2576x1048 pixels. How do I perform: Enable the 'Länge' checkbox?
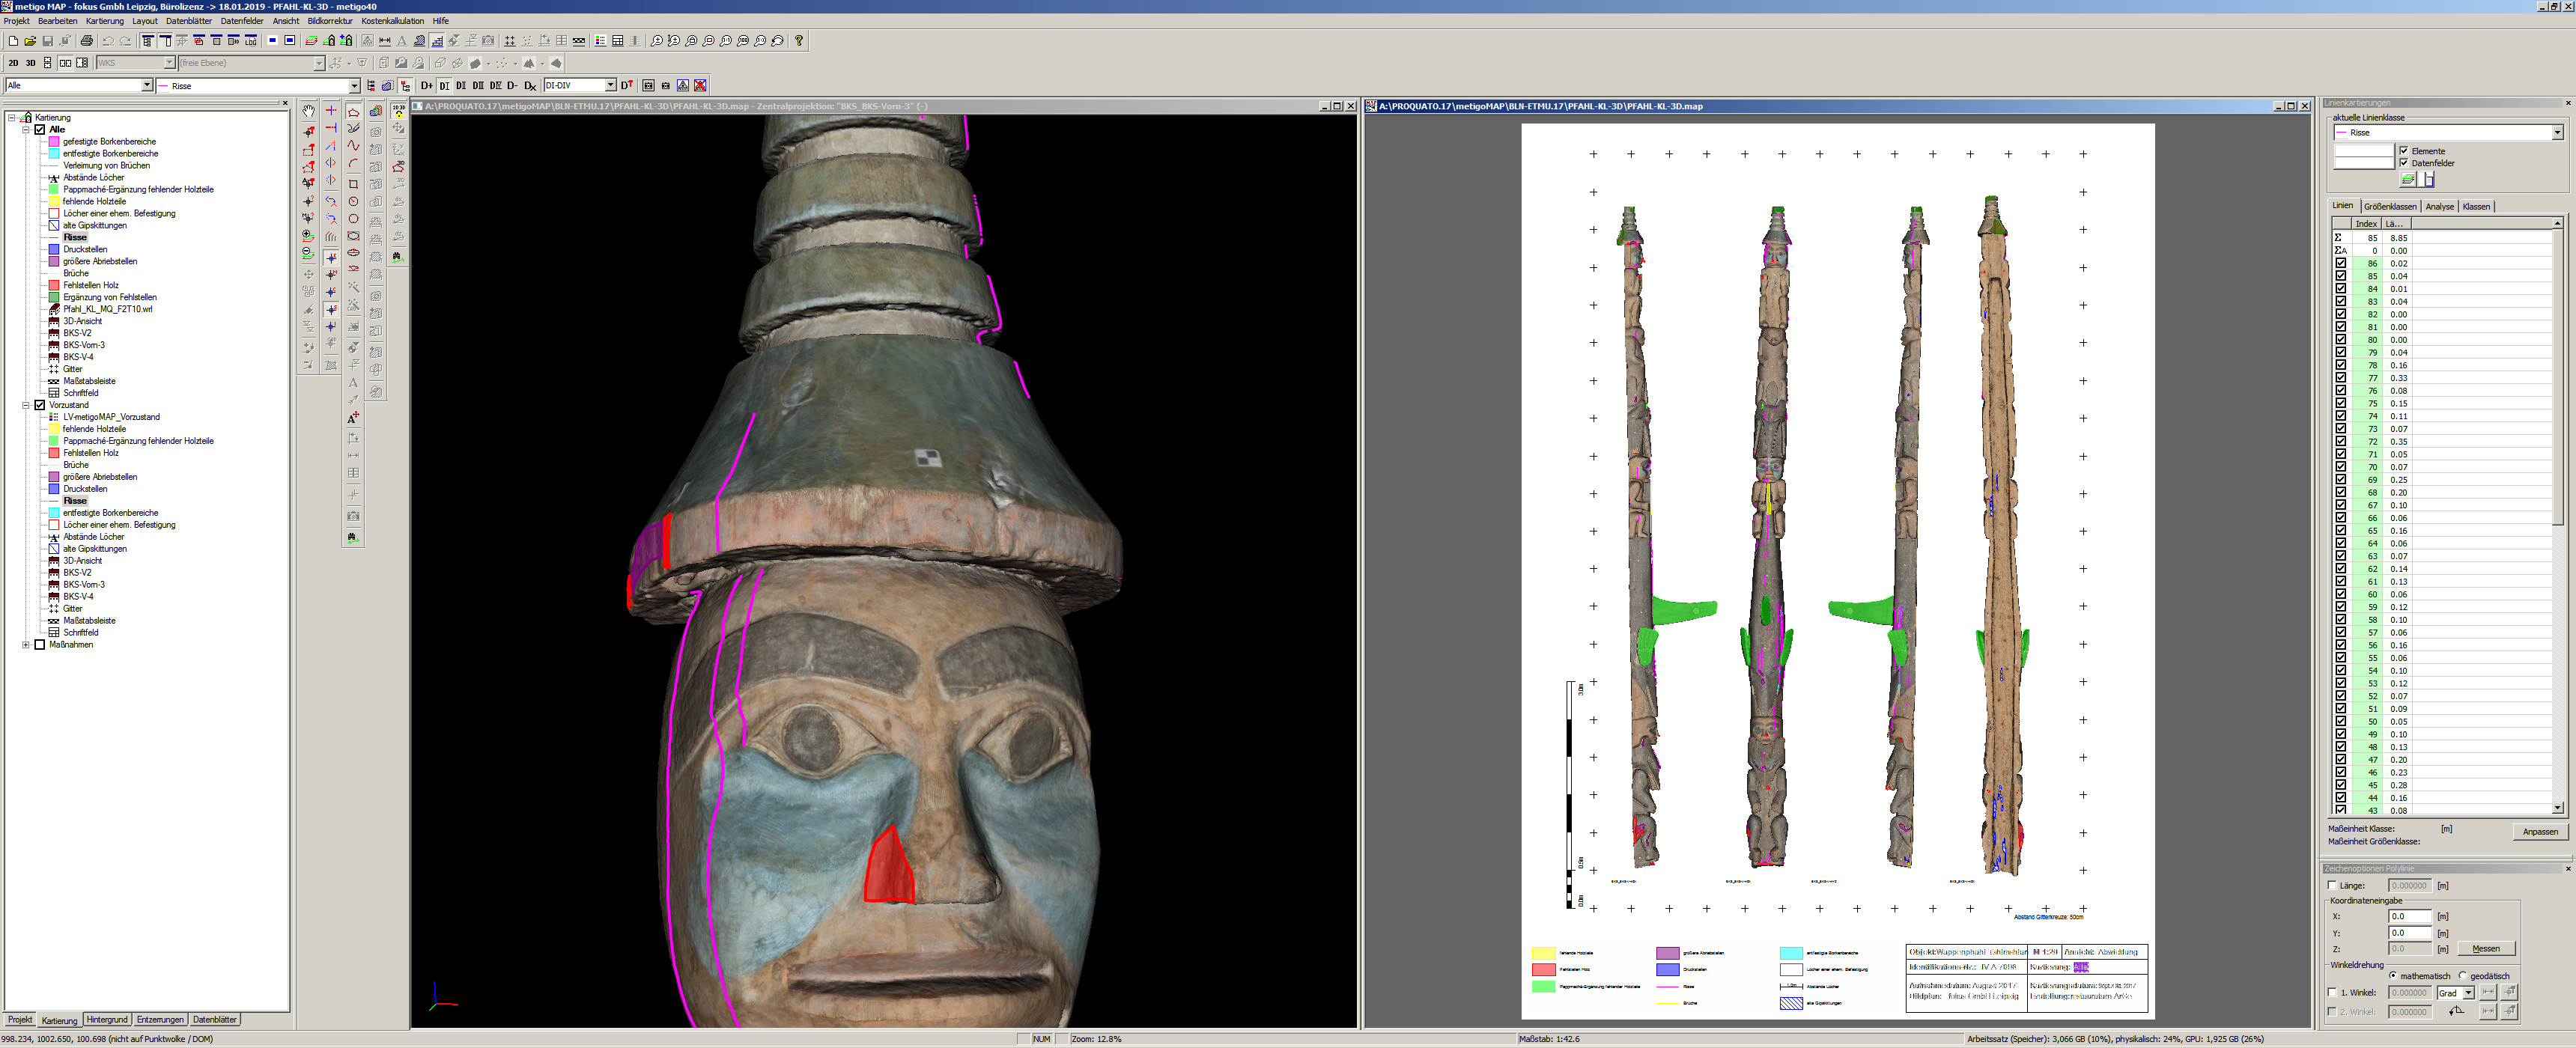pyautogui.click(x=2332, y=886)
